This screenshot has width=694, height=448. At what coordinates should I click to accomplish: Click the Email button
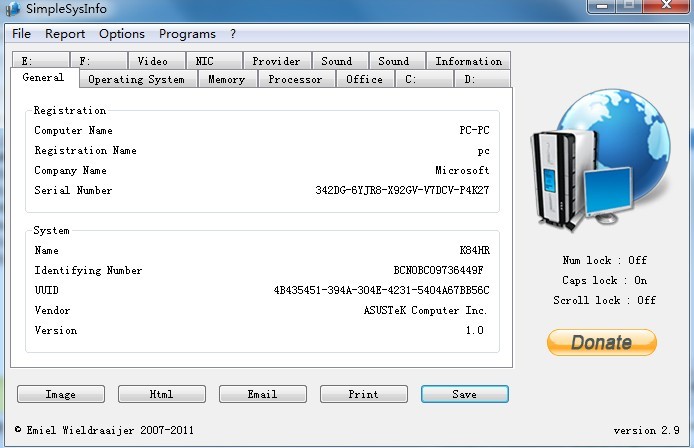click(262, 394)
